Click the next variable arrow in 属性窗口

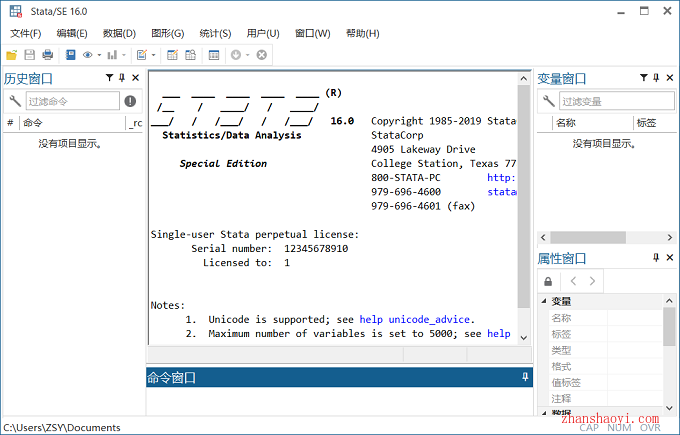pos(592,281)
